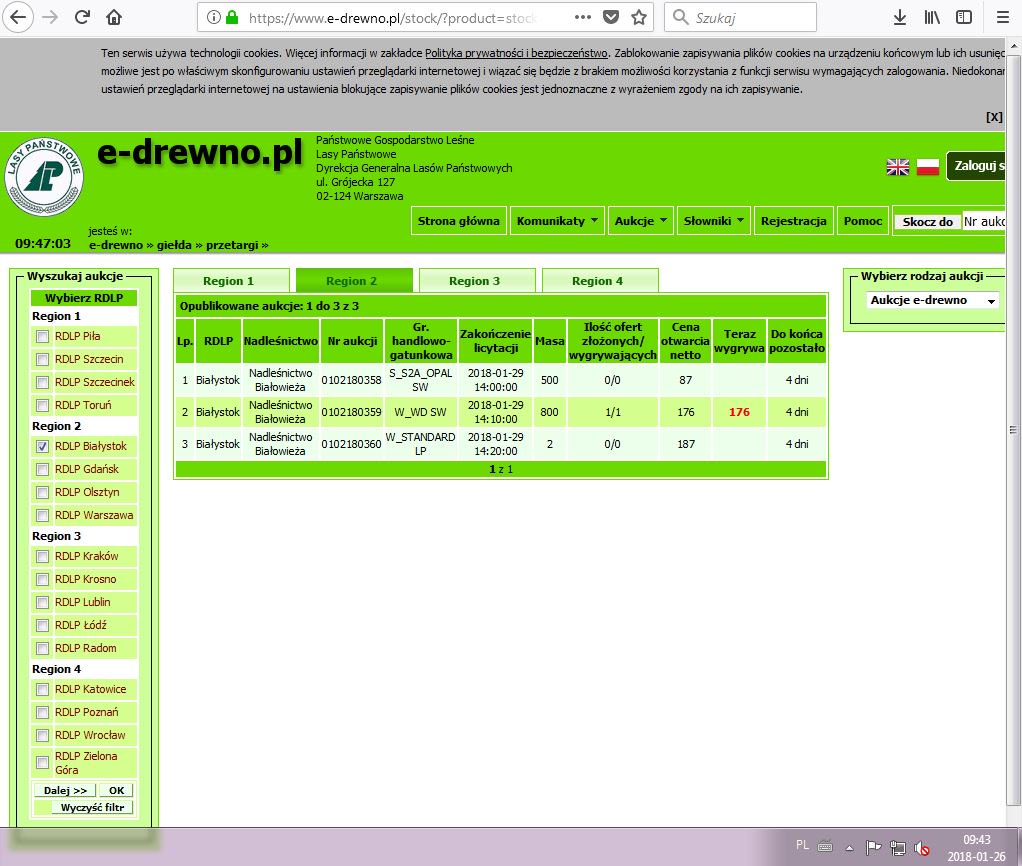Check the RDLP Kraków checkbox
The height and width of the screenshot is (866, 1022).
42,556
